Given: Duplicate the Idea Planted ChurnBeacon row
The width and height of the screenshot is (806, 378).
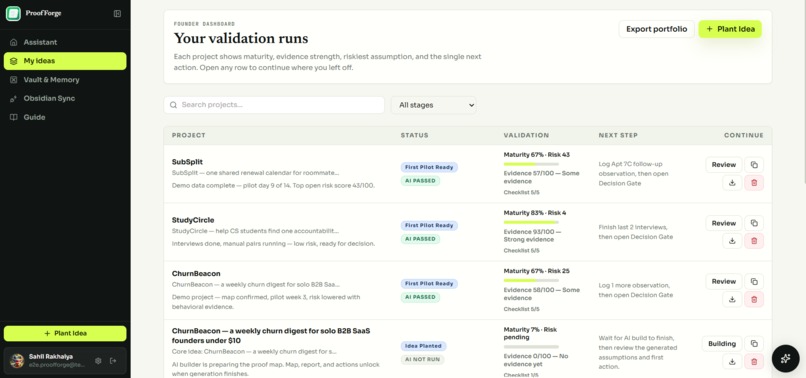Looking at the screenshot, I should point(754,344).
